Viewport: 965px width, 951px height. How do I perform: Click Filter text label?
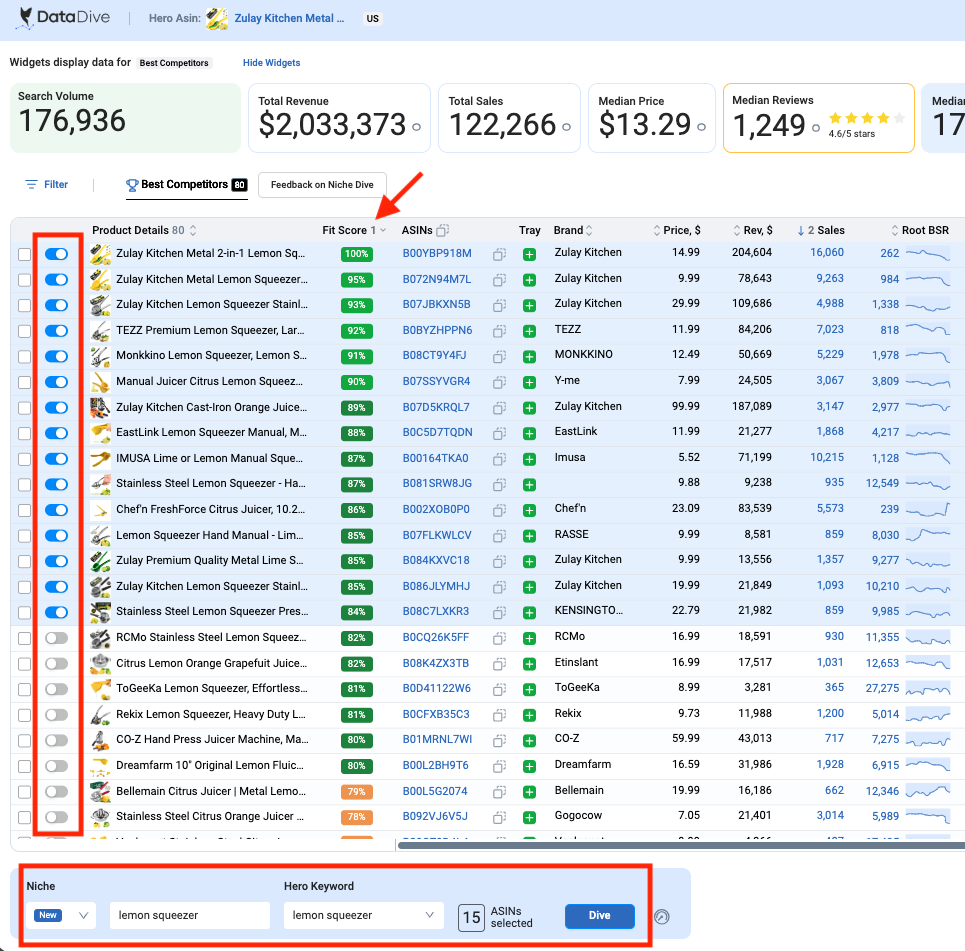coord(56,184)
